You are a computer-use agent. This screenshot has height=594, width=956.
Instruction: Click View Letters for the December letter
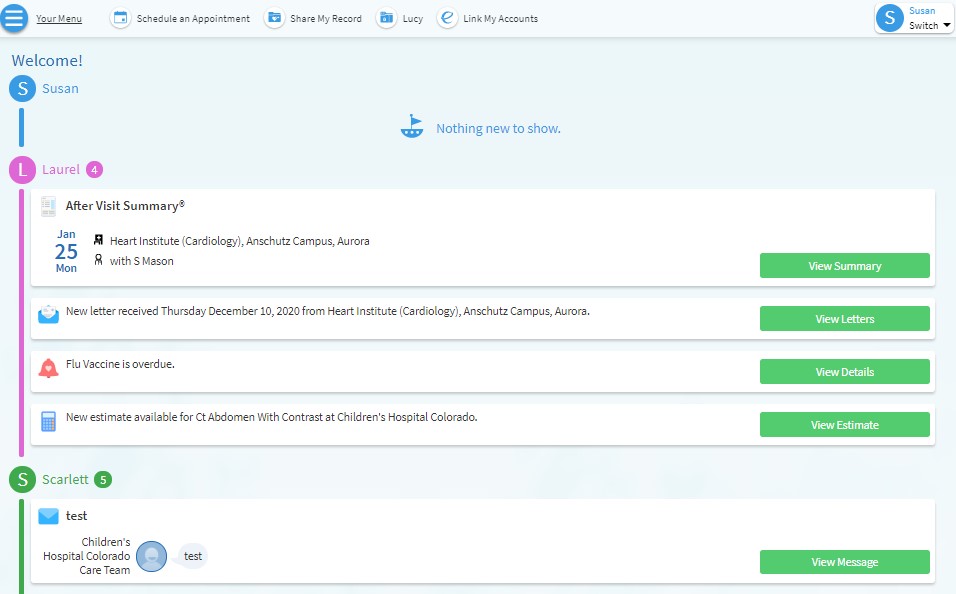(x=844, y=318)
